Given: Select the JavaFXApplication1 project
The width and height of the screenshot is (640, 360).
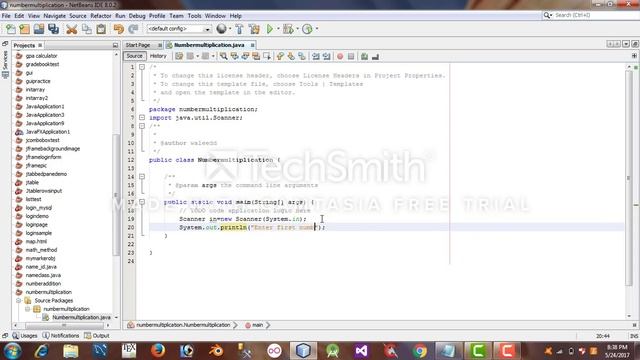Looking at the screenshot, I should pyautogui.click(x=47, y=132).
